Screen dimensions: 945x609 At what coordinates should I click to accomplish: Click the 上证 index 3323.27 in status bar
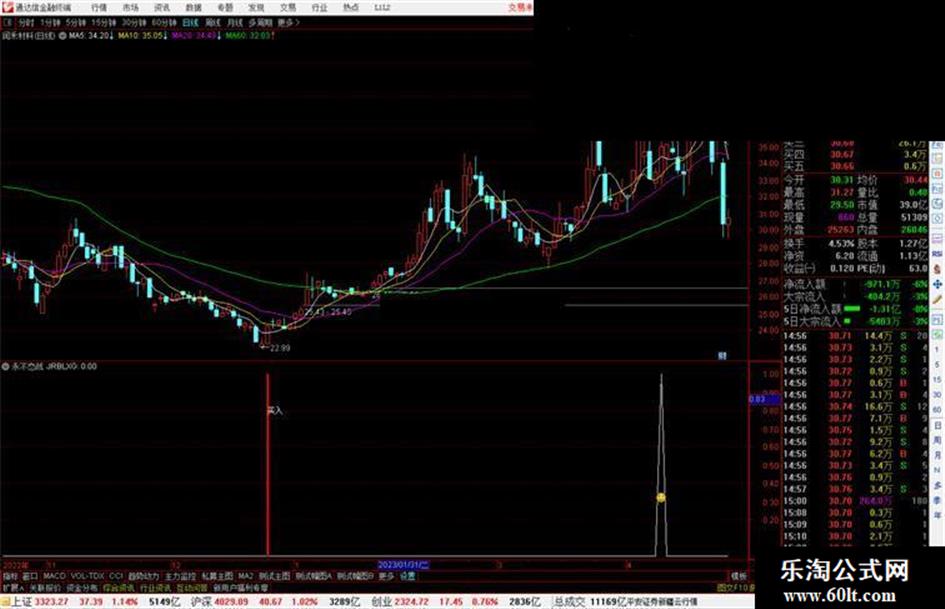[39, 601]
